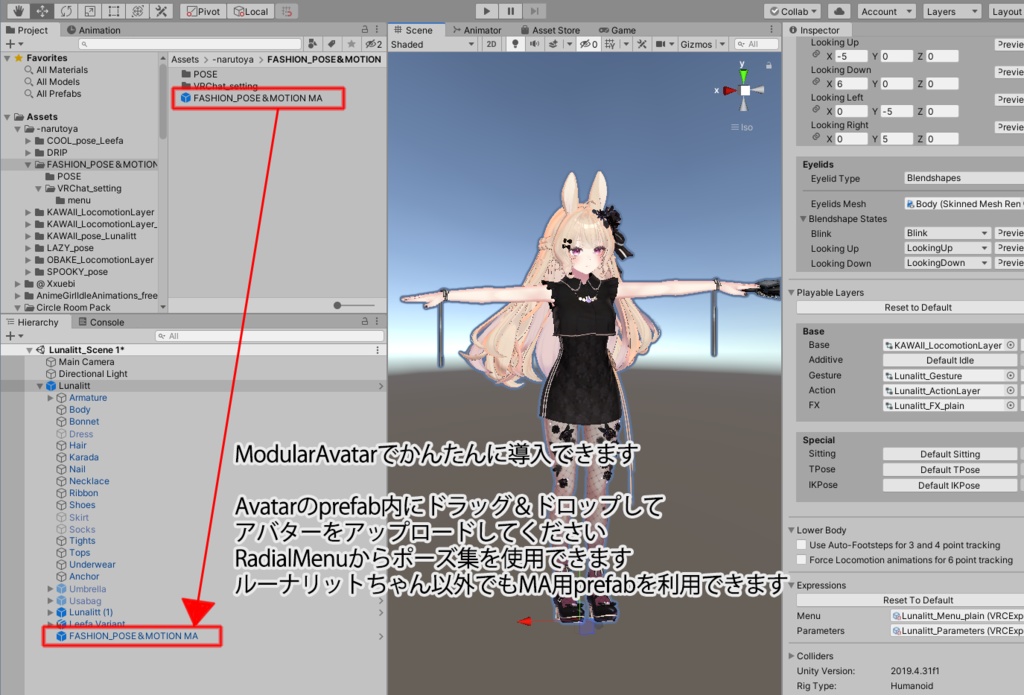
Task: Select the Rect transform tool
Action: [x=114, y=11]
